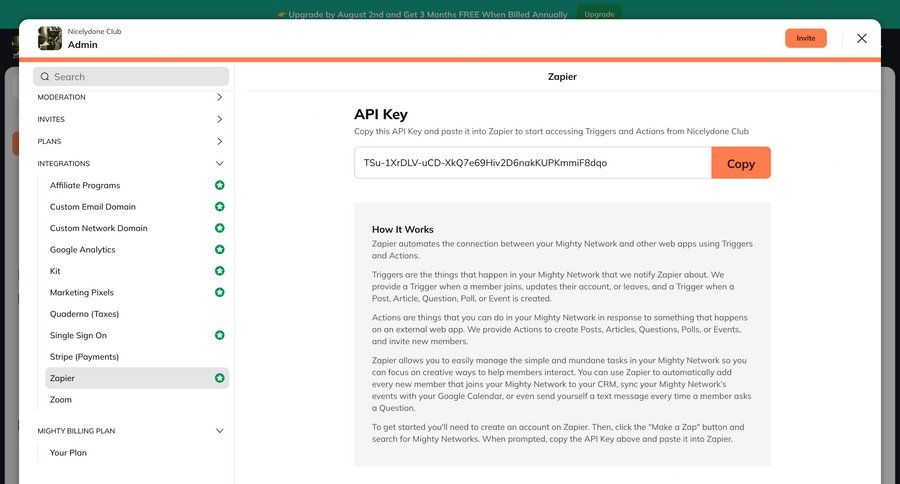Collapse the Integrations section chevron
The height and width of the screenshot is (484, 900).
click(x=219, y=164)
